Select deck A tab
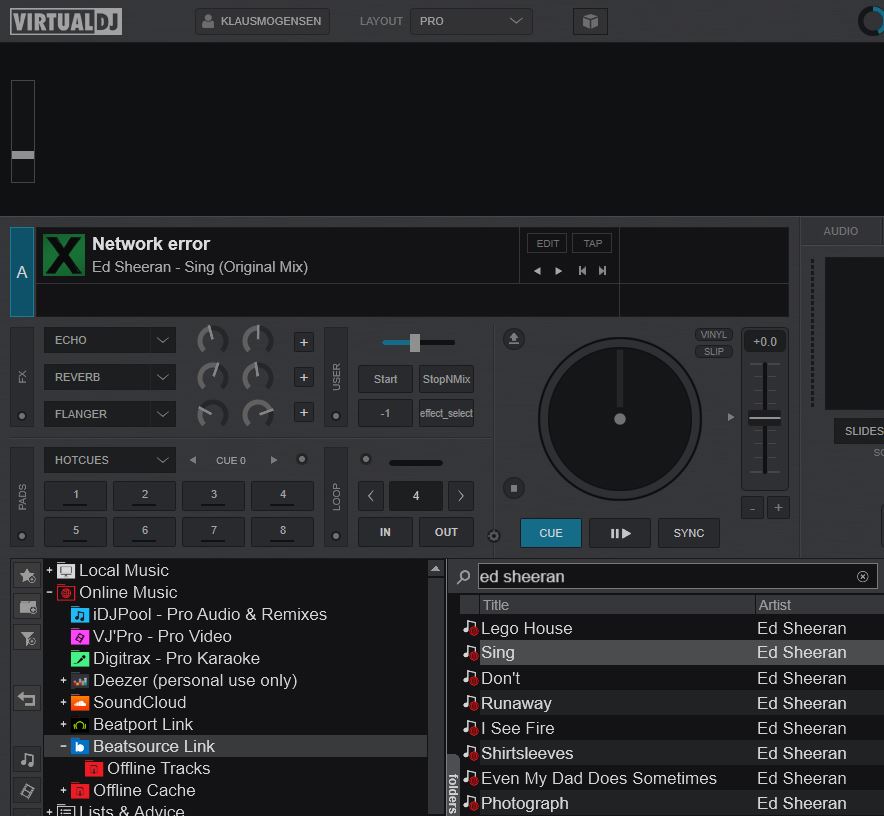The width and height of the screenshot is (884, 816). pyautogui.click(x=22, y=272)
